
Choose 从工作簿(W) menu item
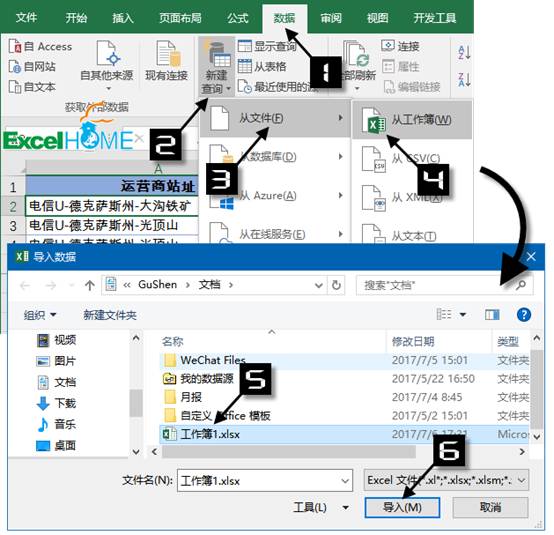[x=412, y=120]
